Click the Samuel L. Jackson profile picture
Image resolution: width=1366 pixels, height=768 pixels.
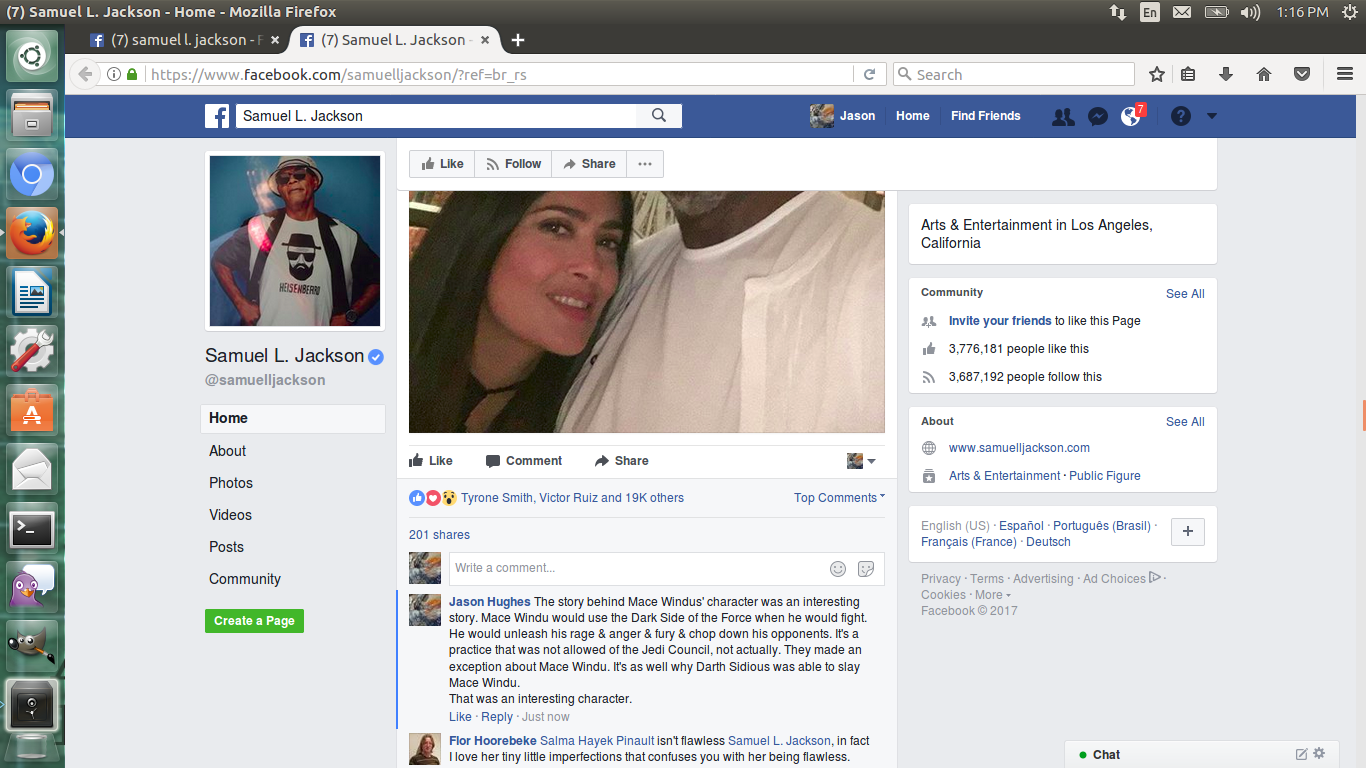pyautogui.click(x=295, y=241)
